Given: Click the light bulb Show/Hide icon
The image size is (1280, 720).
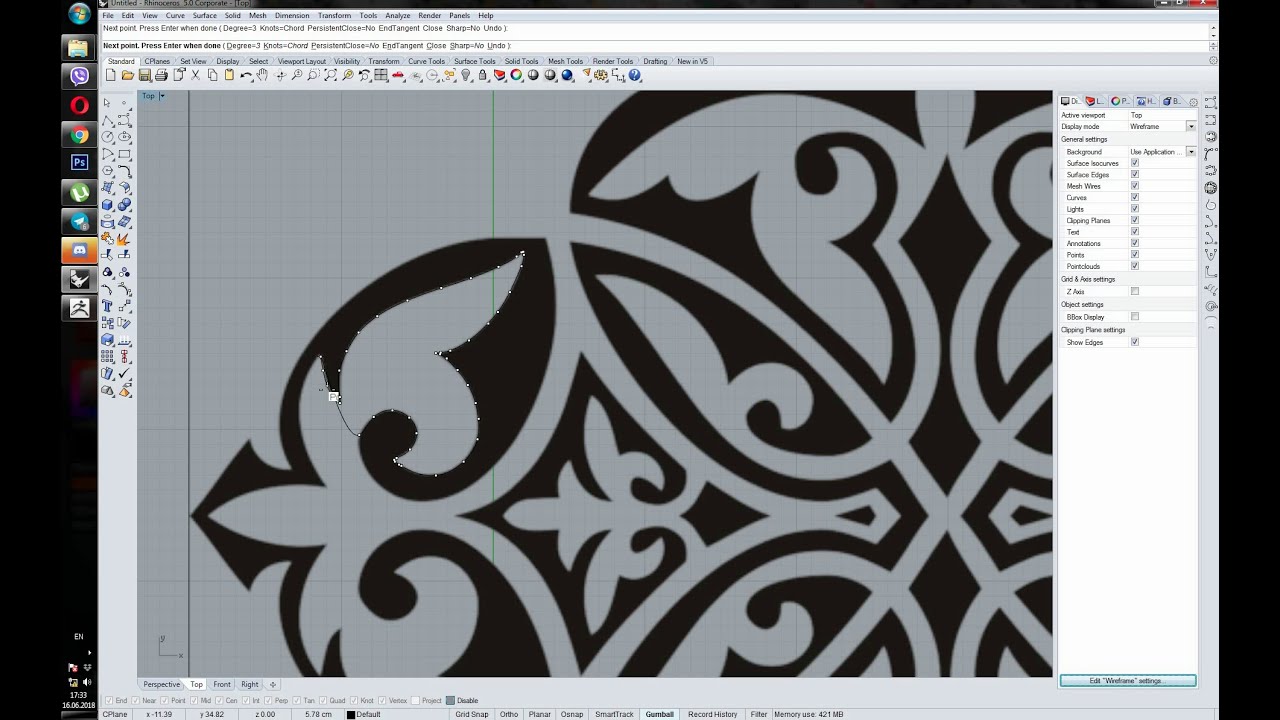Looking at the screenshot, I should 465,75.
